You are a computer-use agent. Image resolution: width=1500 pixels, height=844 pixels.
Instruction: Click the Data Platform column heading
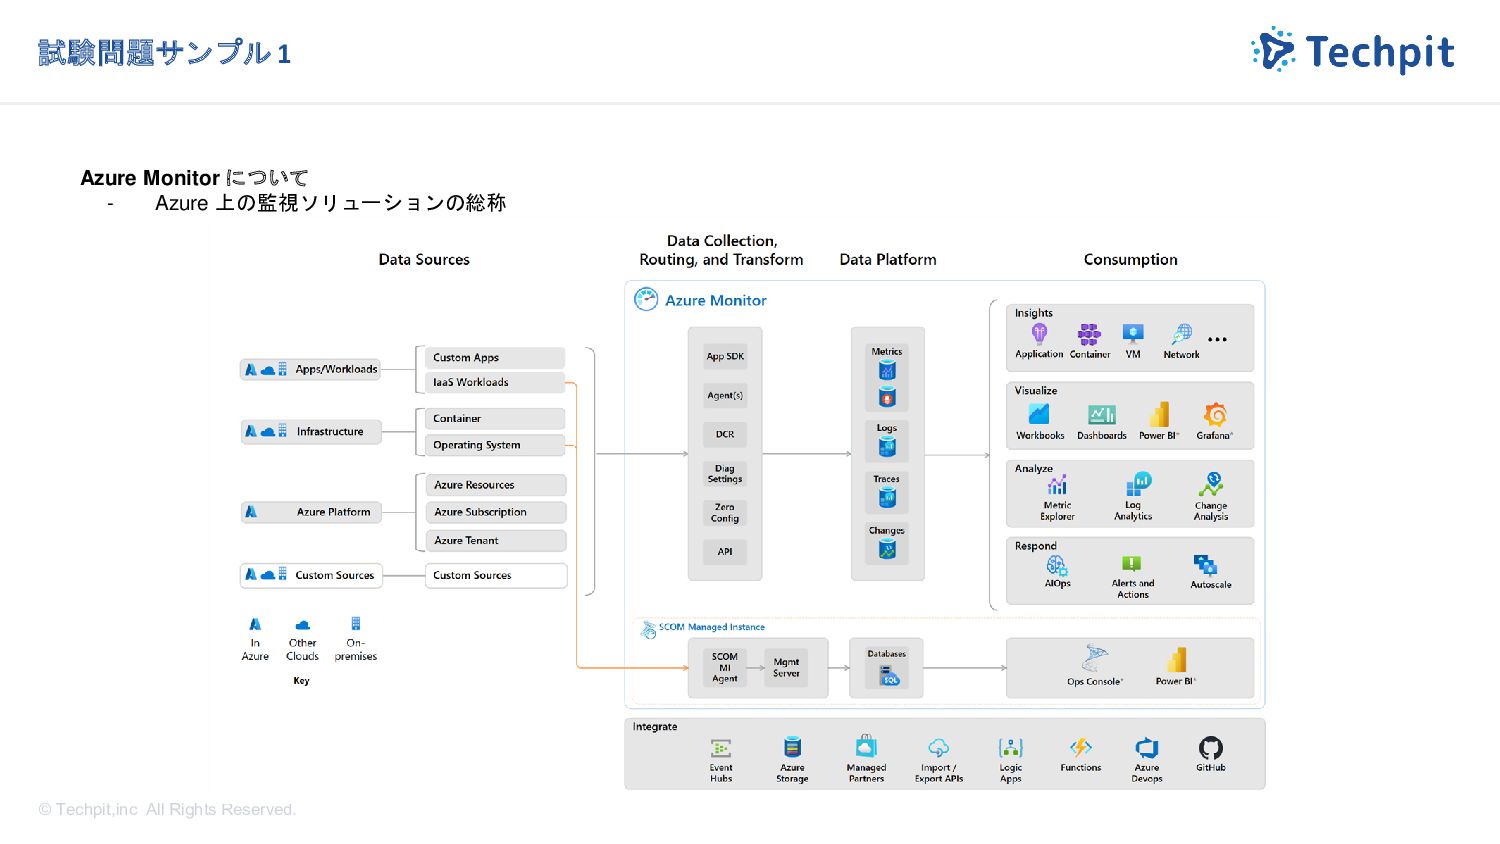click(888, 259)
